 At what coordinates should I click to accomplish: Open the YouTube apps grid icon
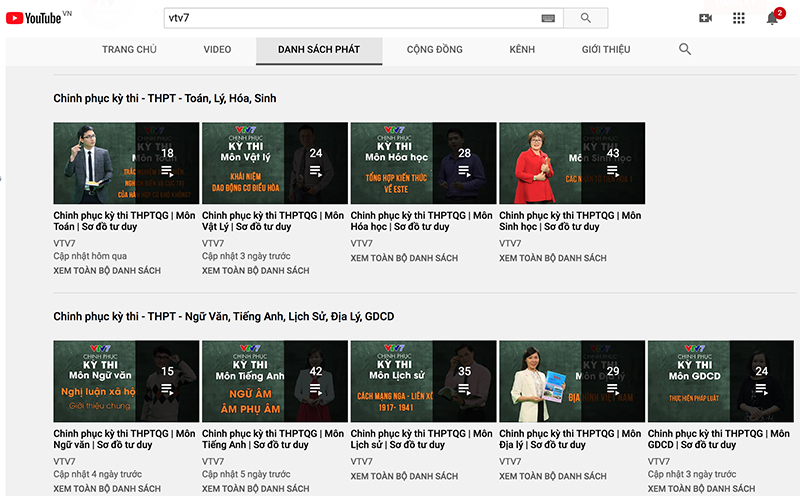(x=739, y=18)
